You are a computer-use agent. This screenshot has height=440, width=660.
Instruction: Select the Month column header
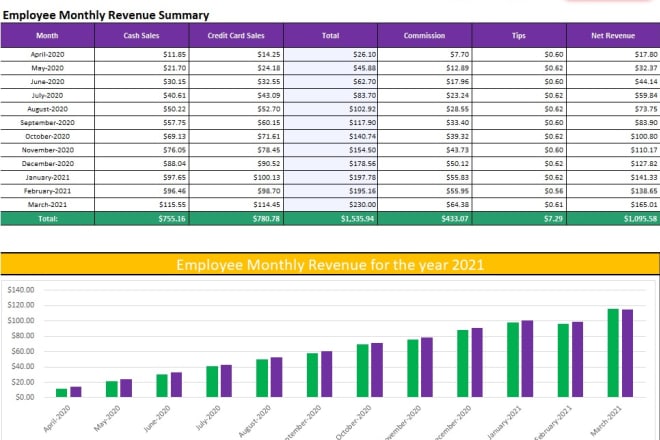click(x=47, y=35)
